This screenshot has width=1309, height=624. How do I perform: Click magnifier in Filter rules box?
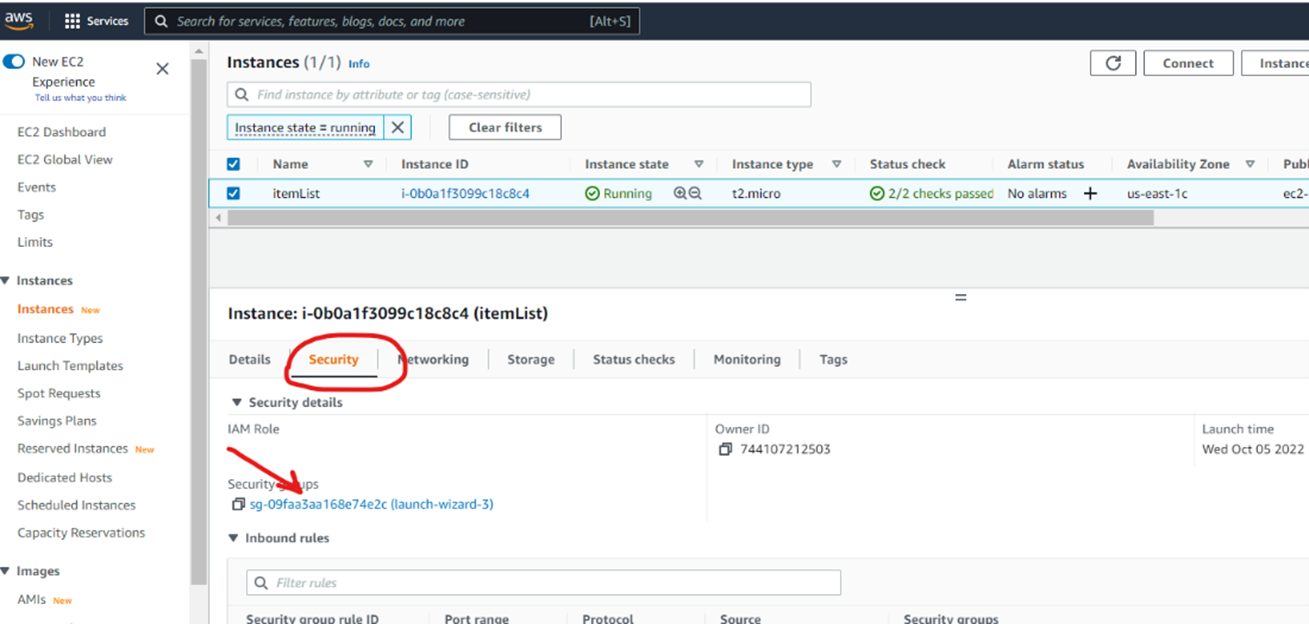point(262,583)
